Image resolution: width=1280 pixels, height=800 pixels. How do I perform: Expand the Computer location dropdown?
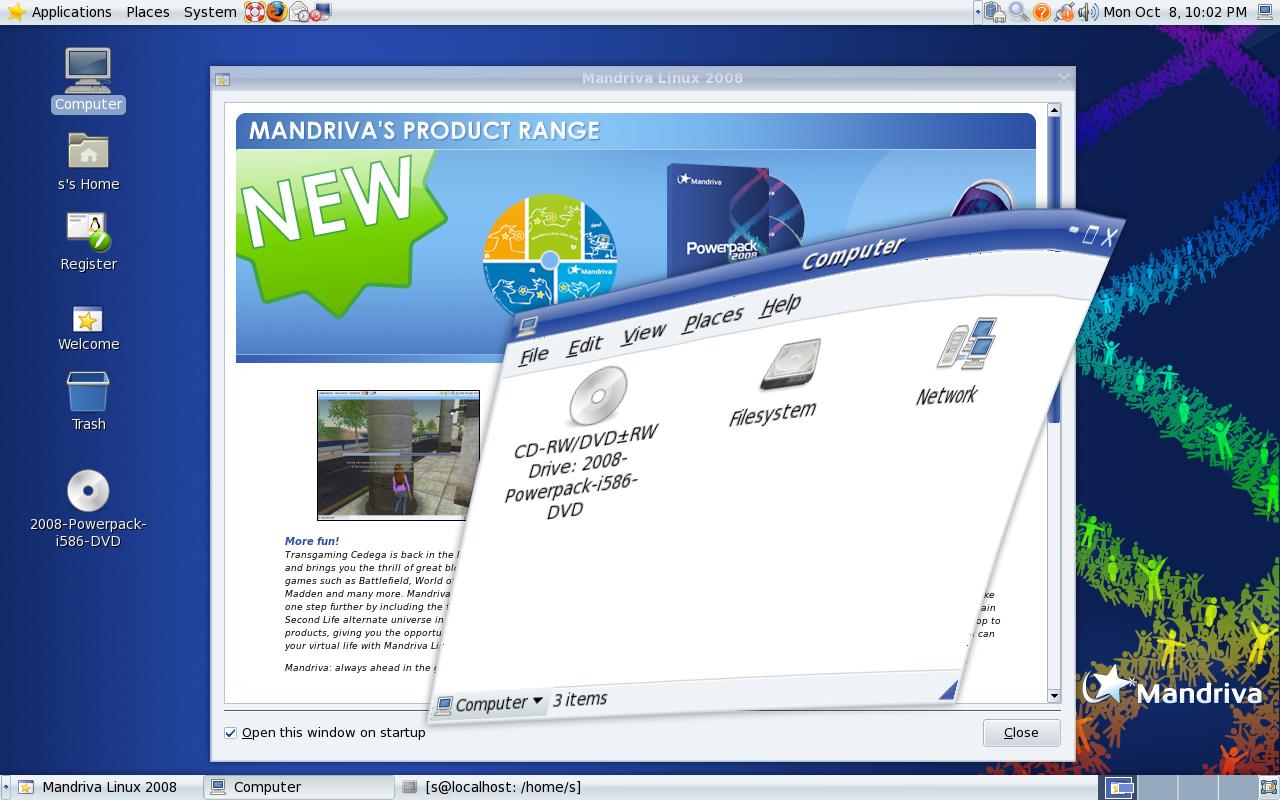click(490, 704)
